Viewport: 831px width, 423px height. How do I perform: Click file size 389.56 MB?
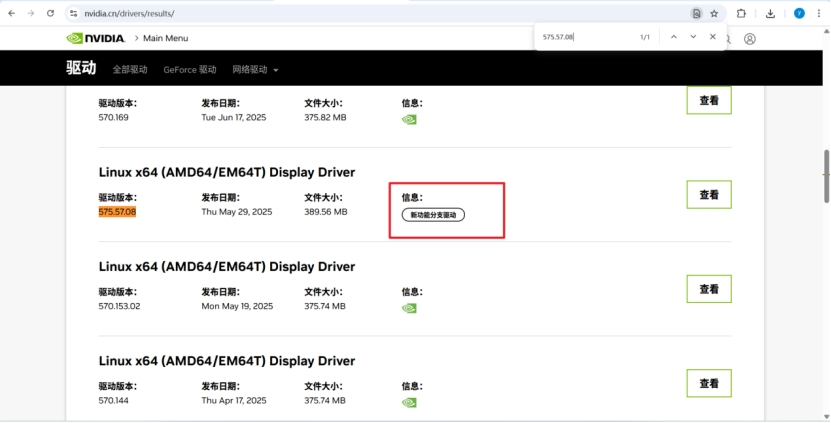click(326, 212)
